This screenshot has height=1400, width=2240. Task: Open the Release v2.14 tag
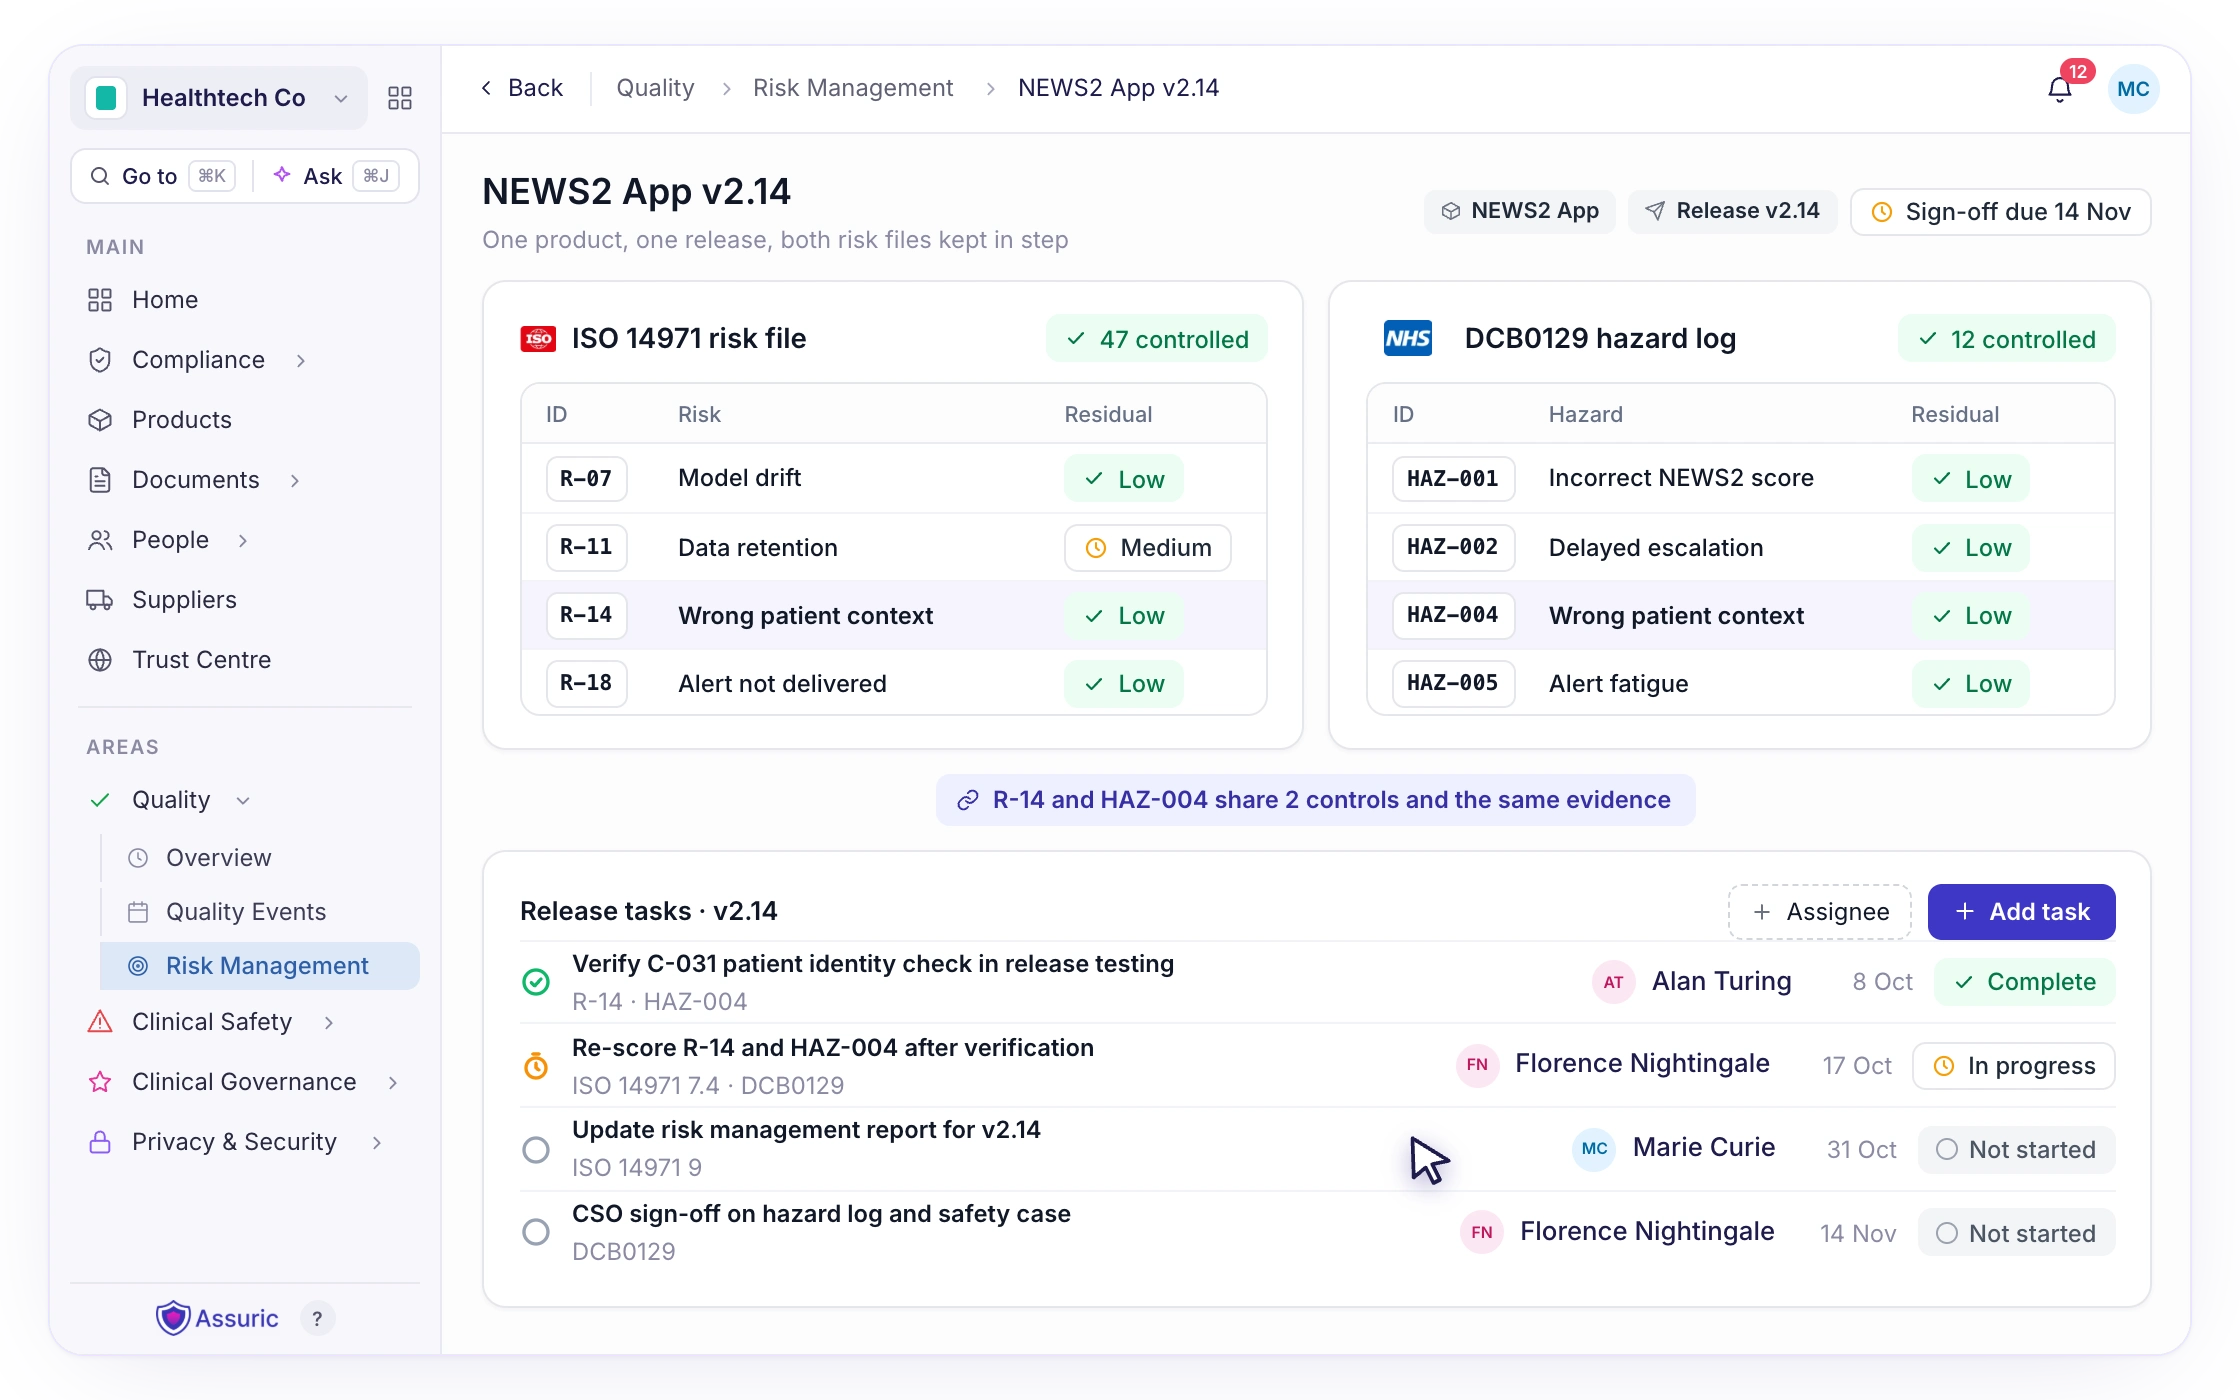point(1733,211)
